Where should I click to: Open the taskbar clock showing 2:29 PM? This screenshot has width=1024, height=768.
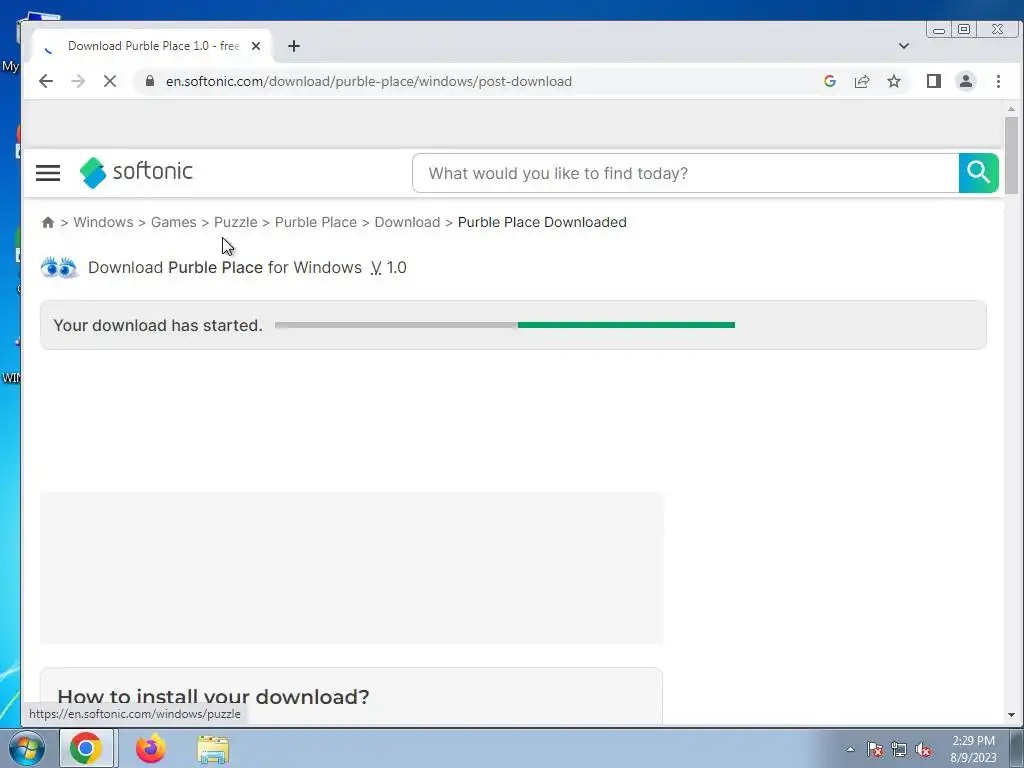click(x=973, y=749)
